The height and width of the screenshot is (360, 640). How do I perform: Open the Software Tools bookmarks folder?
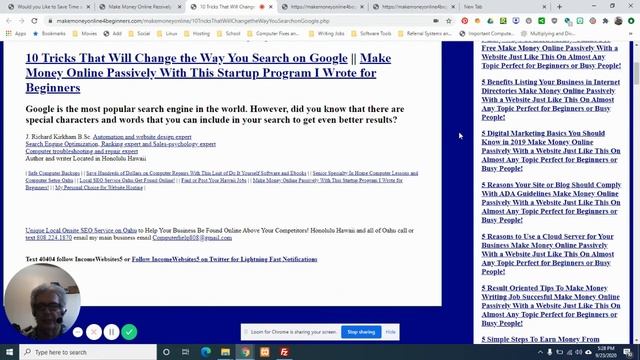point(371,34)
